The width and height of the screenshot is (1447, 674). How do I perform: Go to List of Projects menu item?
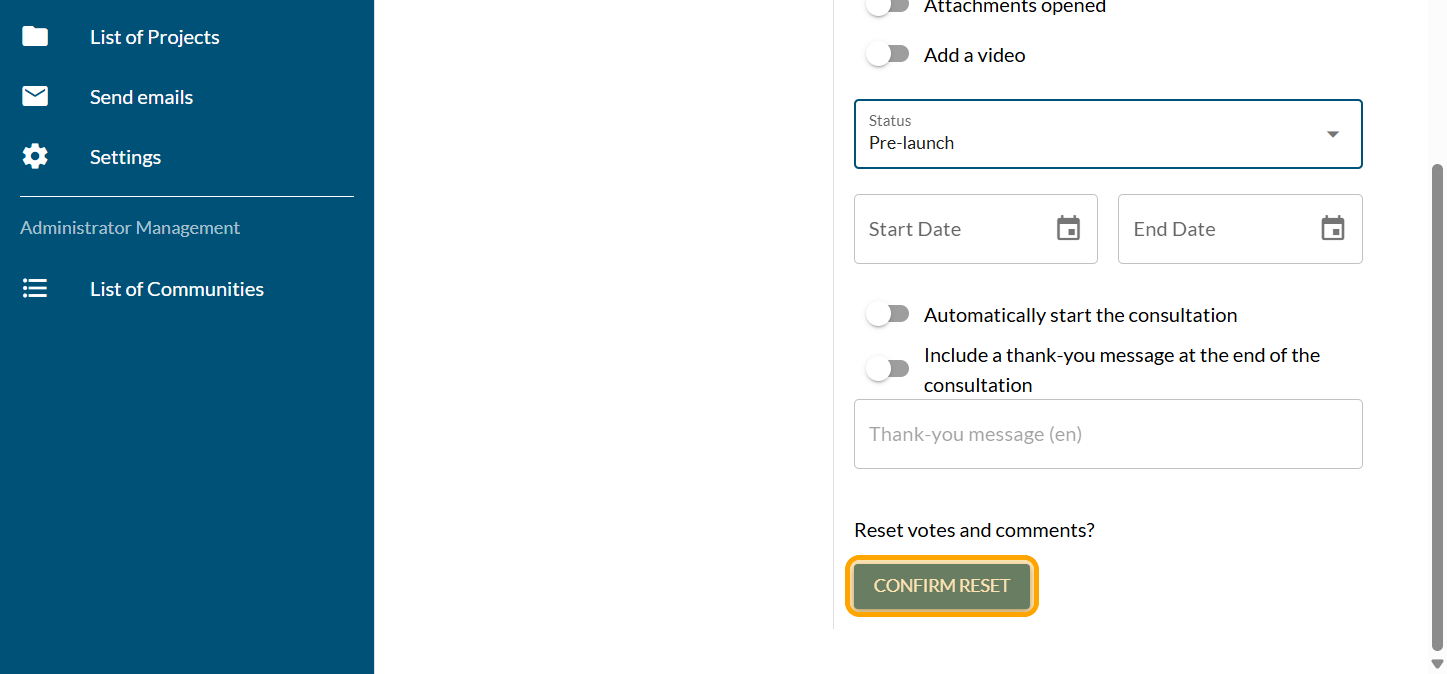[x=154, y=37]
